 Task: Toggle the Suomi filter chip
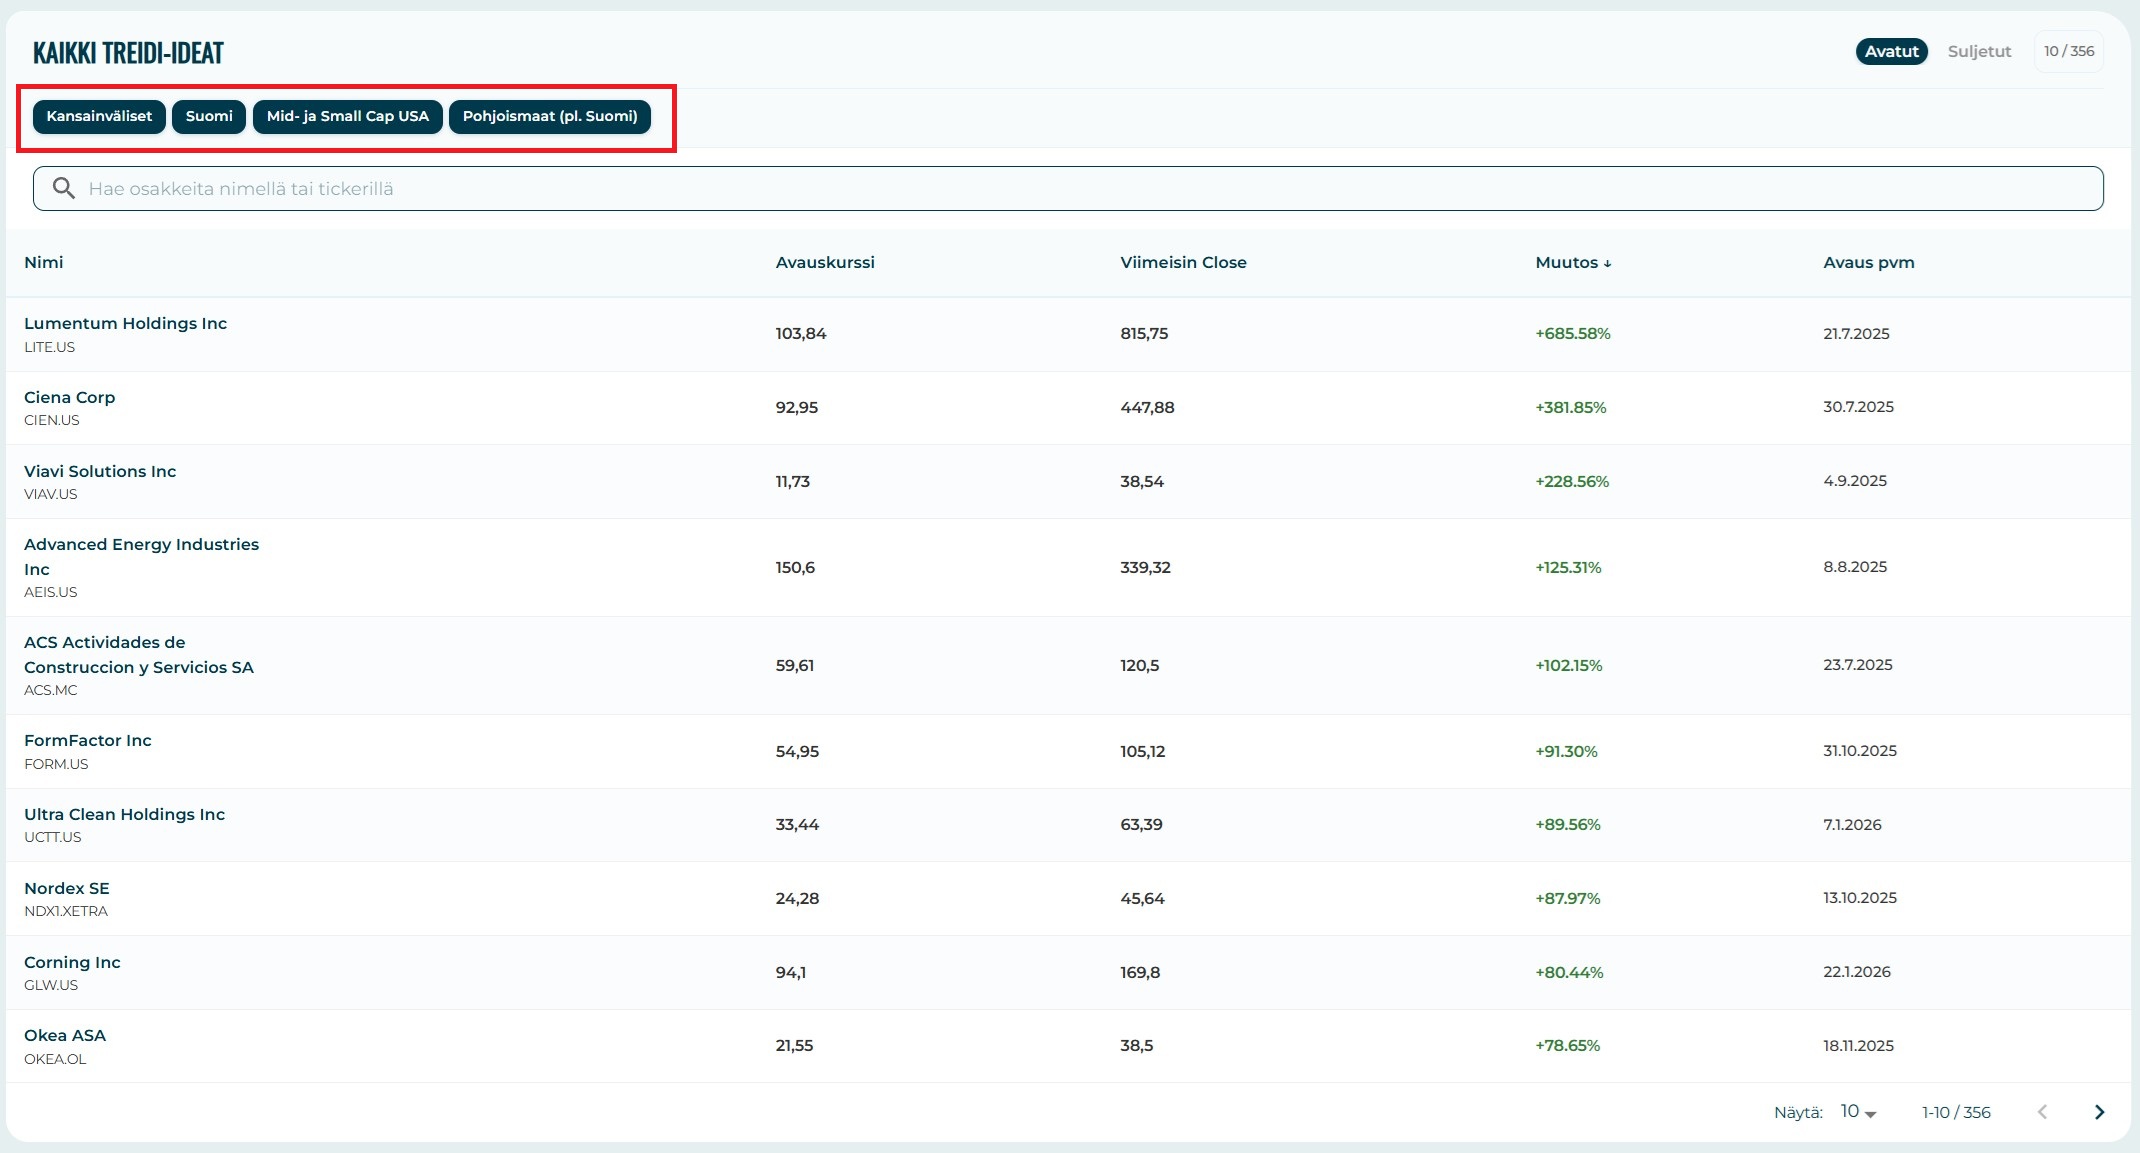(209, 116)
